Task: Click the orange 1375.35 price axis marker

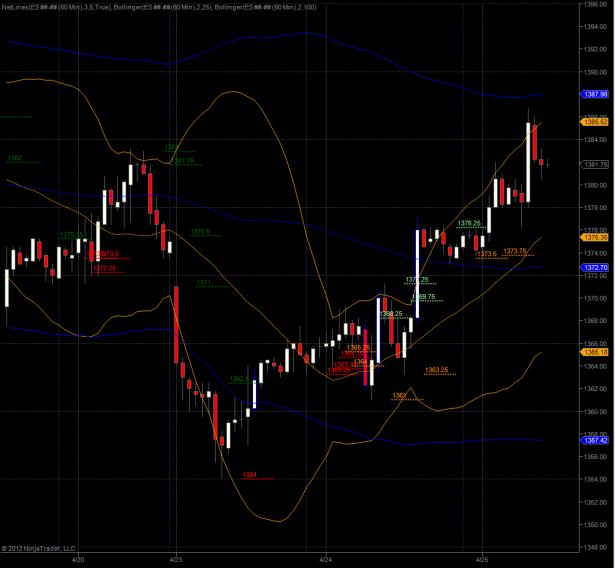Action: 595,237
